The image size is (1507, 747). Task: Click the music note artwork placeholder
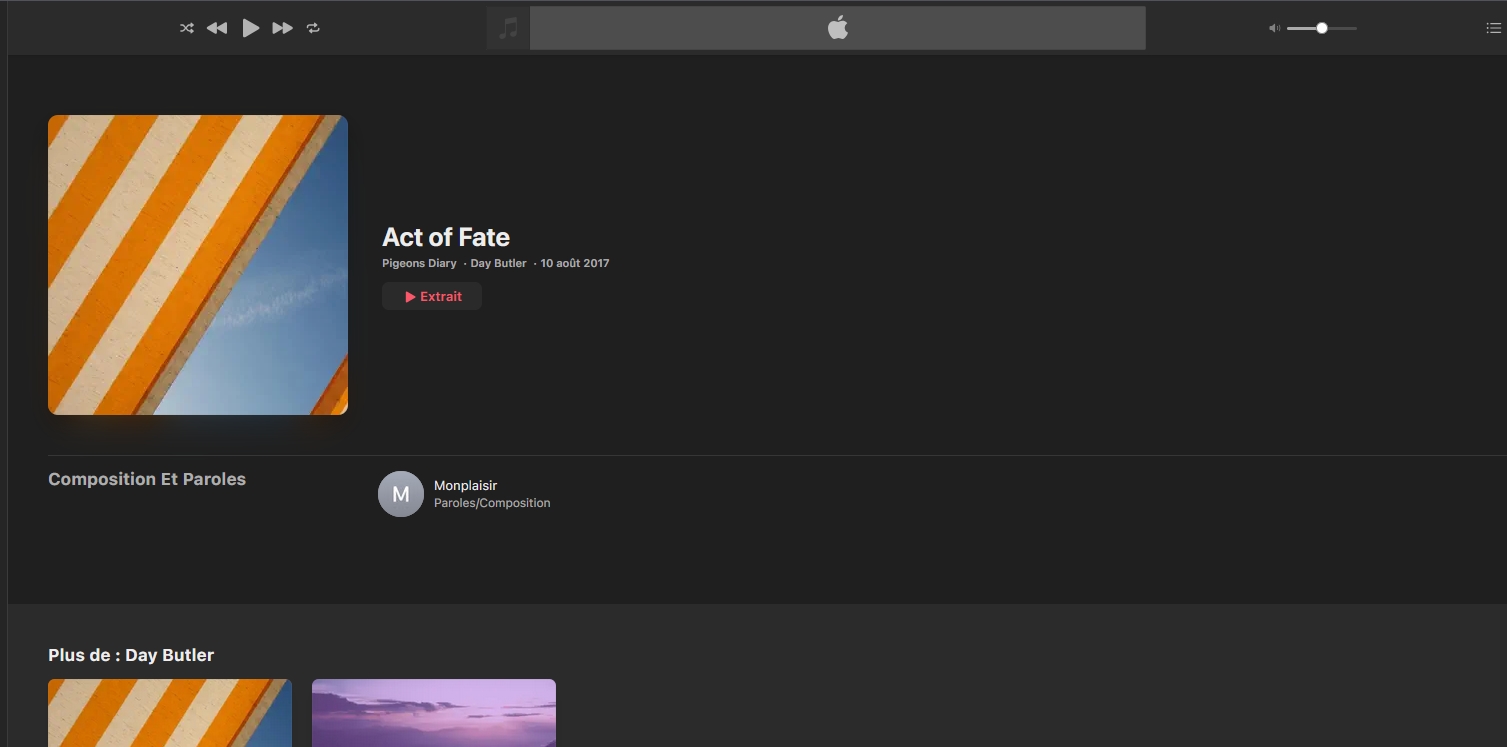tap(508, 28)
